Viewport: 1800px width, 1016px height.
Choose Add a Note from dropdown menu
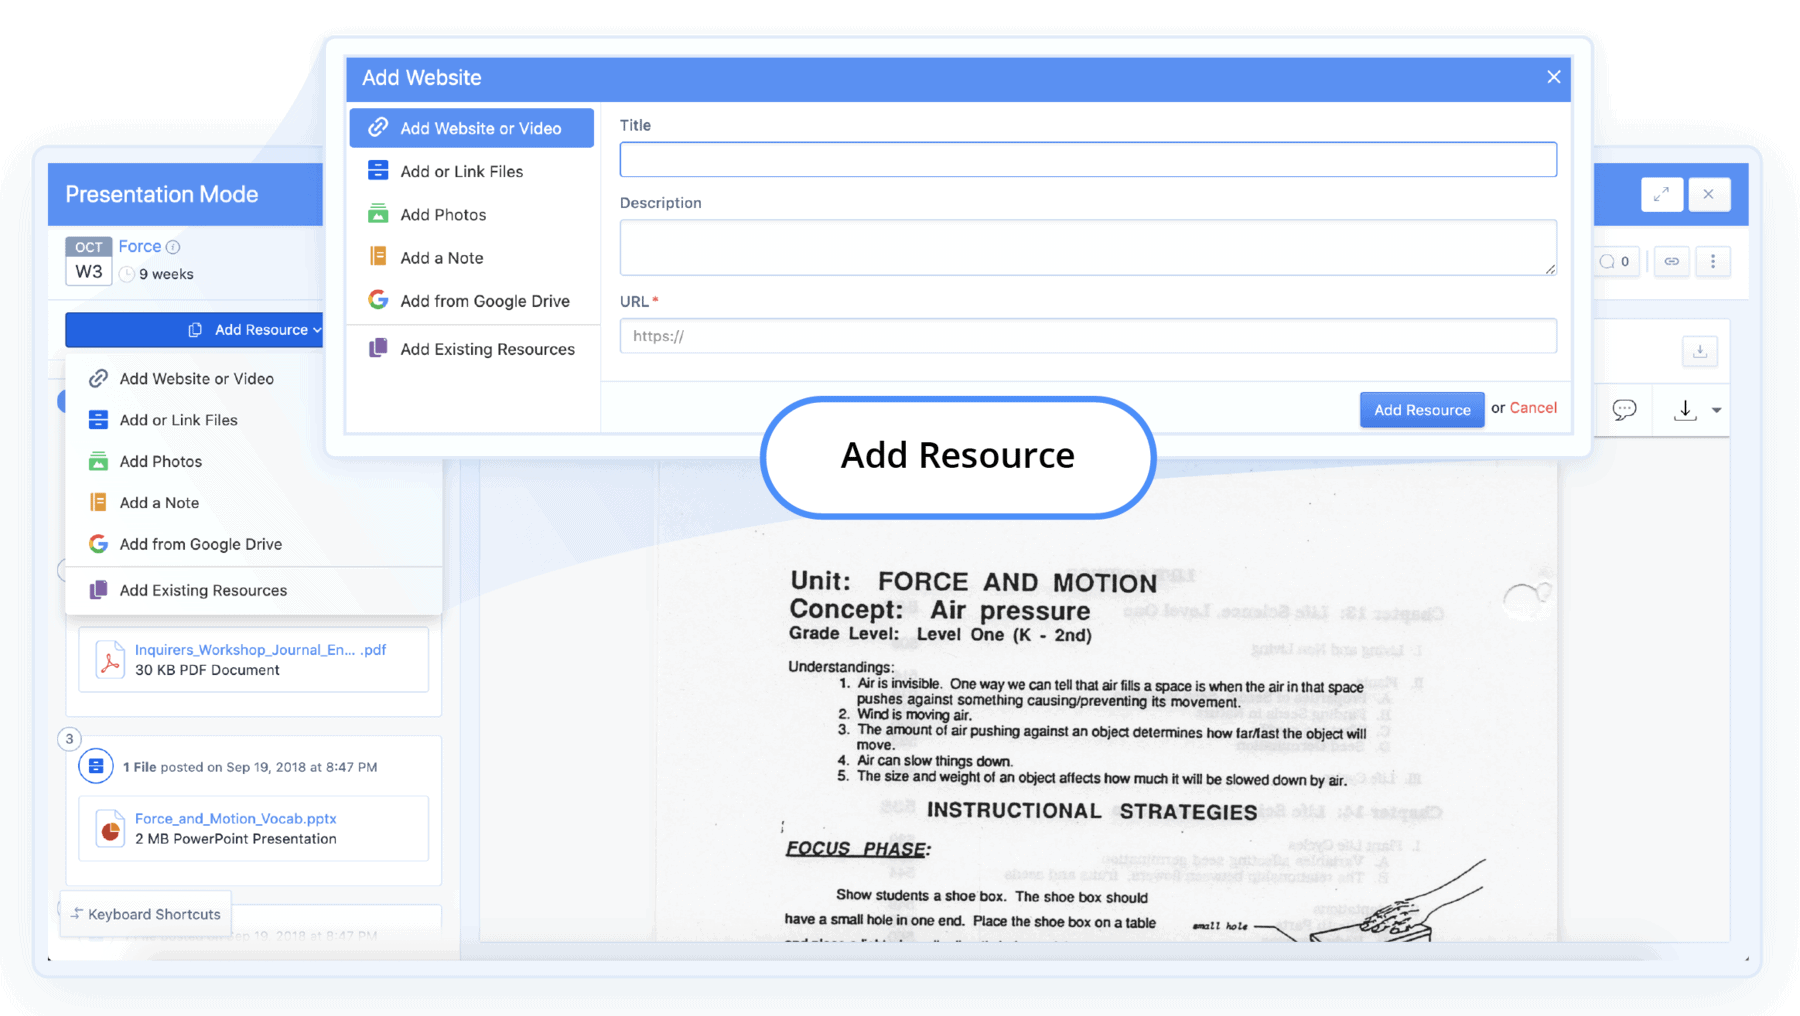click(x=254, y=503)
